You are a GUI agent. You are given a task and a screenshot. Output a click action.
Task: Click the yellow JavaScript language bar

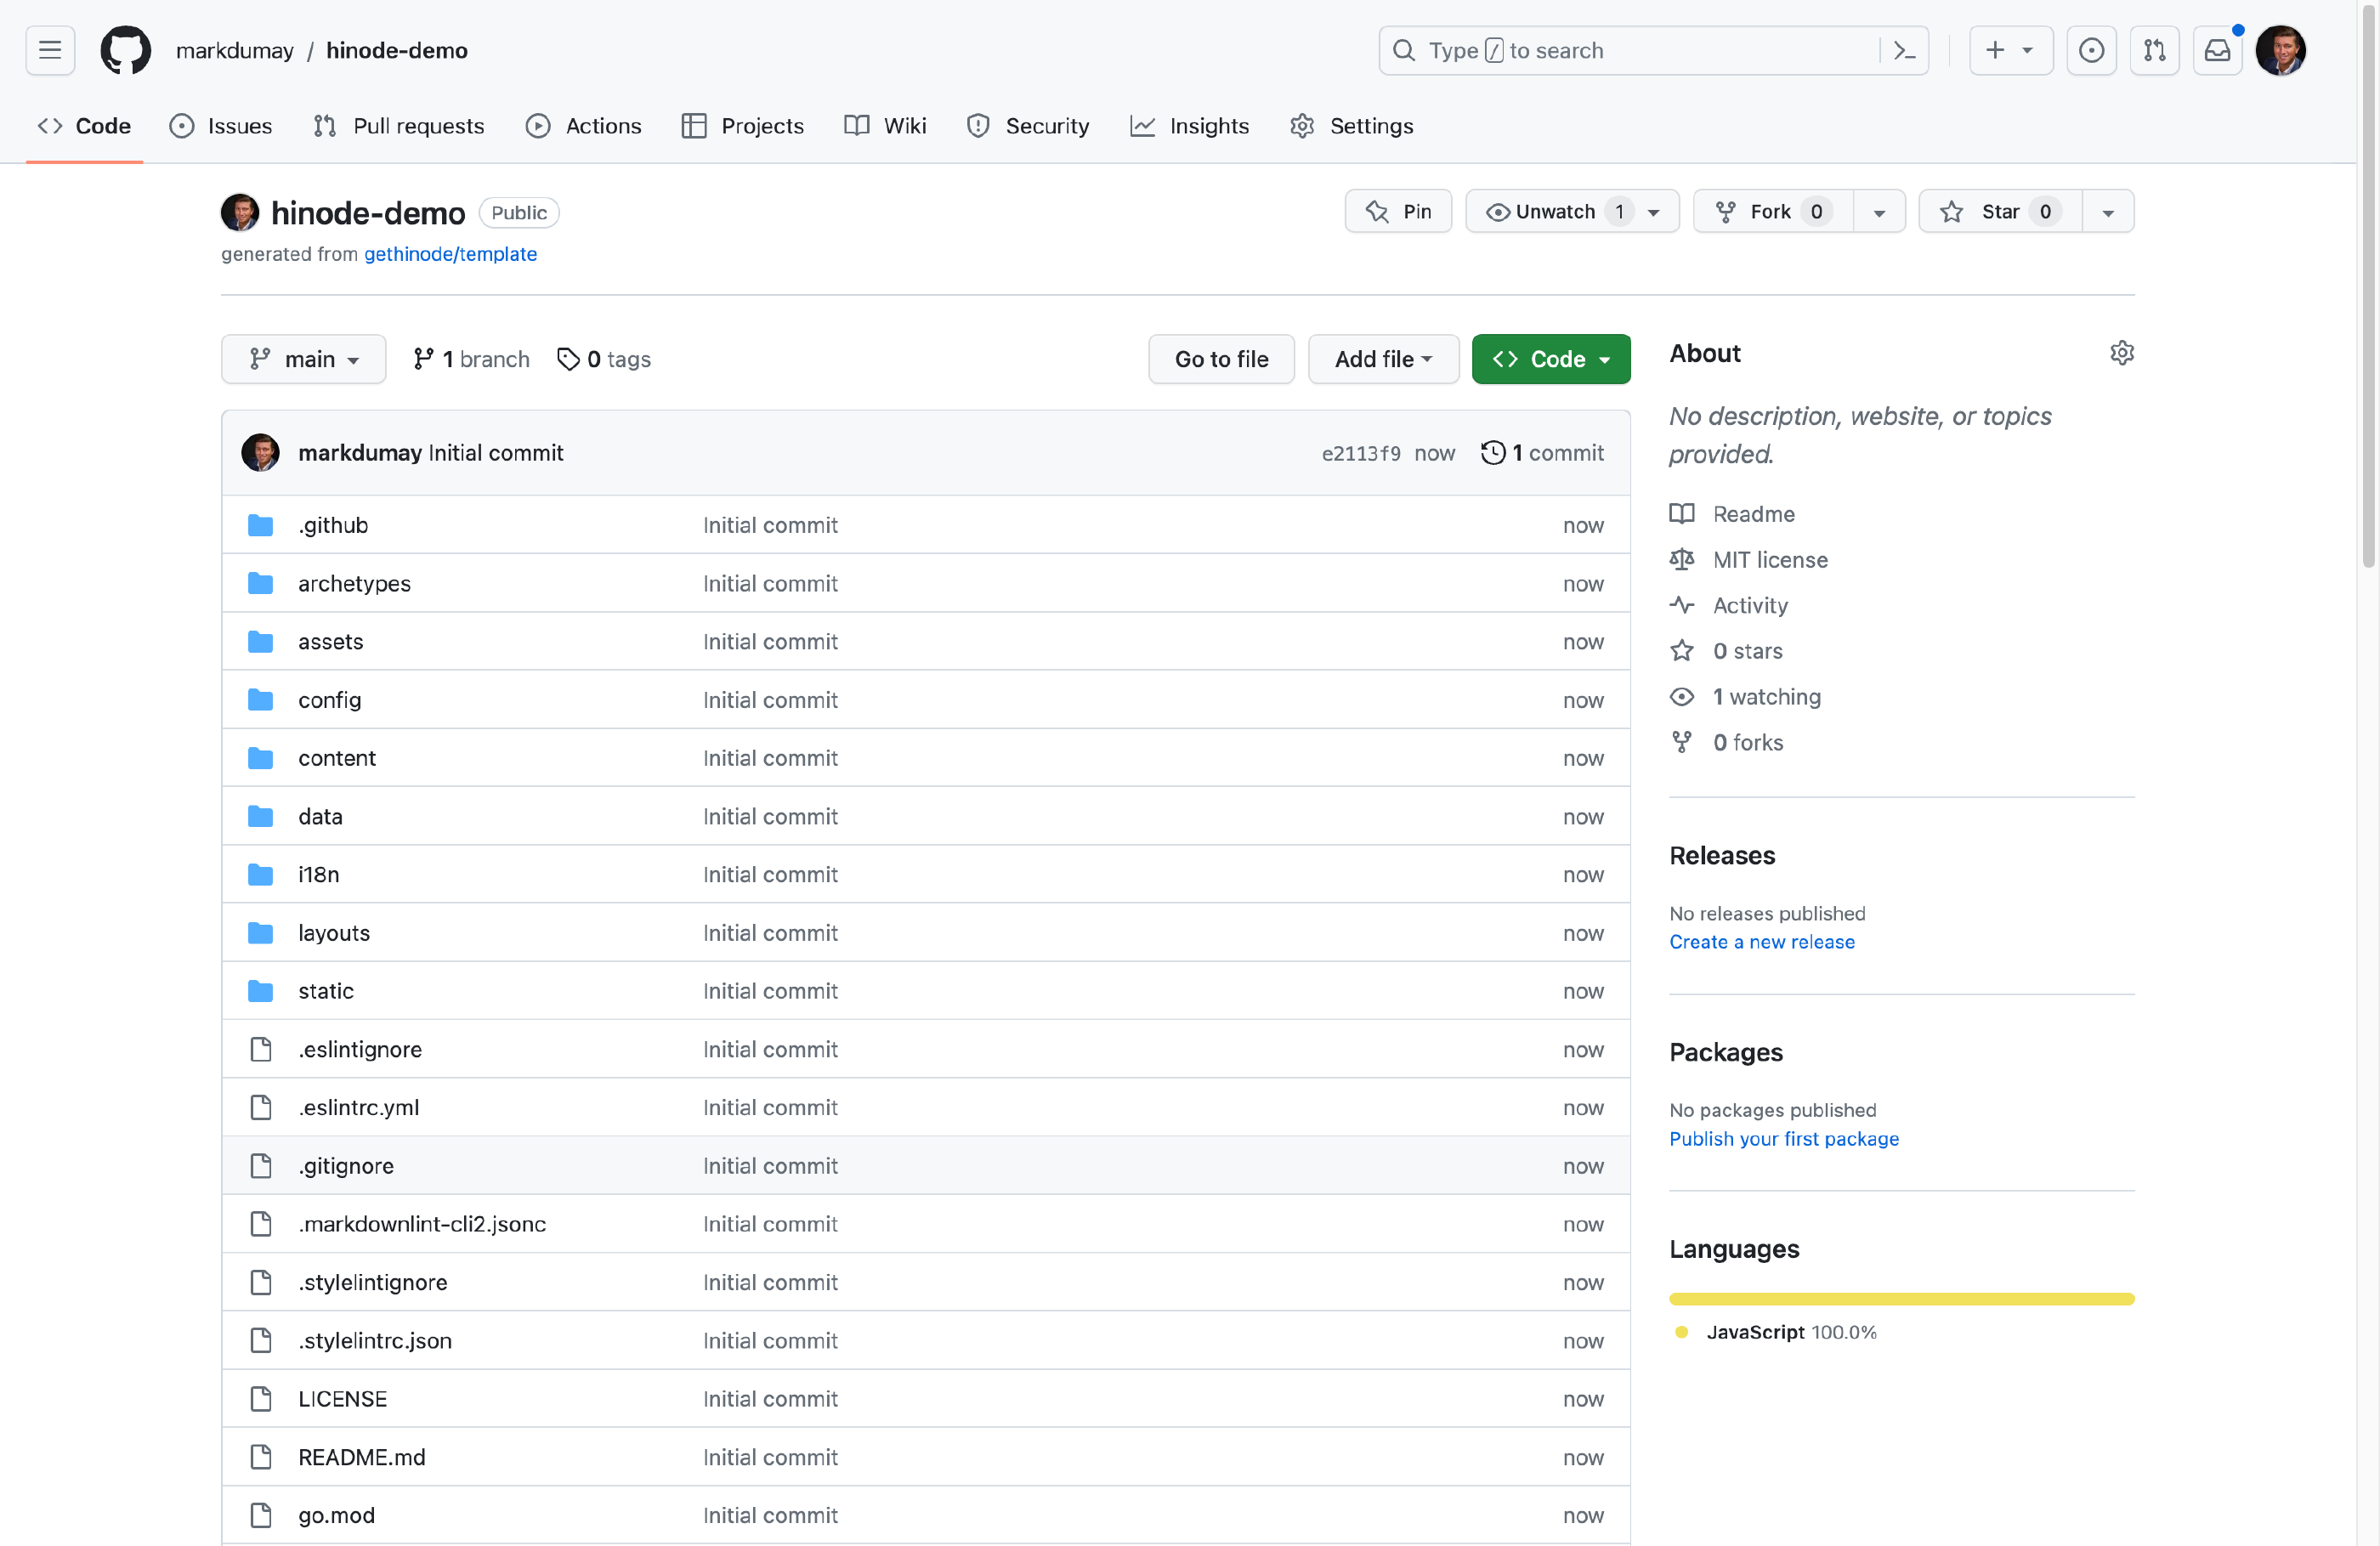point(1901,1299)
